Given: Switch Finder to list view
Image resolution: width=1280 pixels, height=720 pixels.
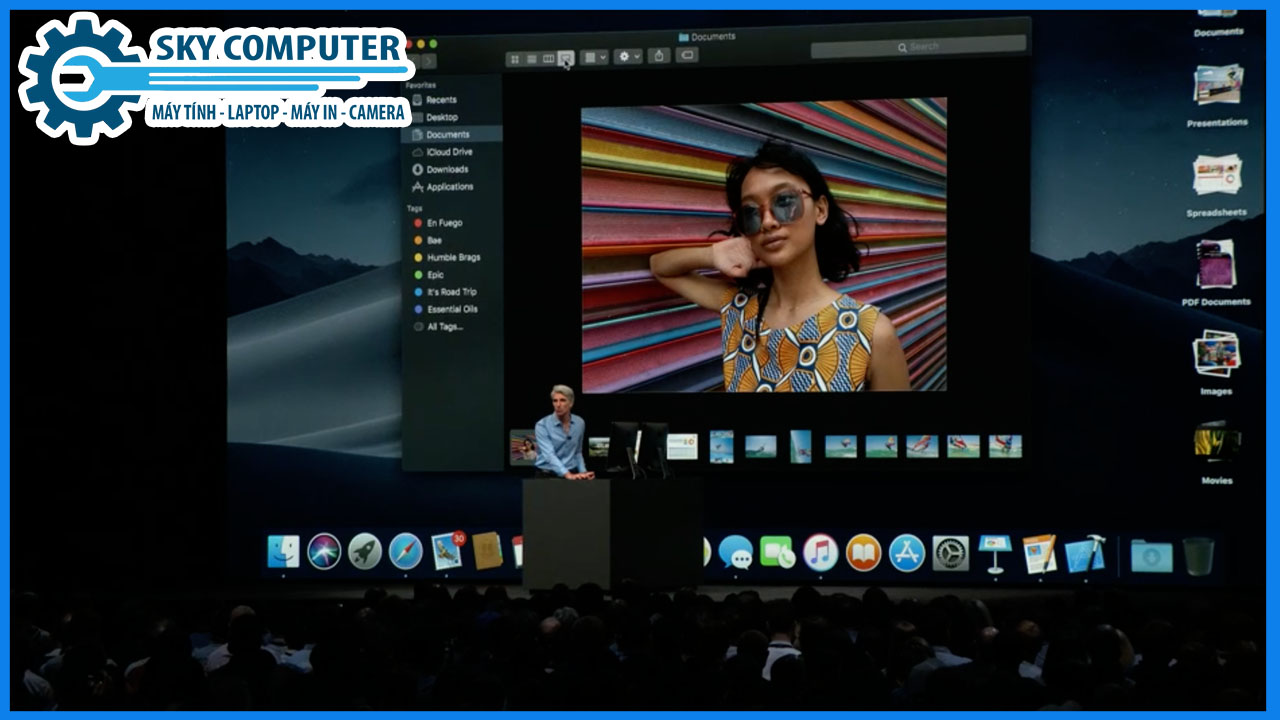Looking at the screenshot, I should coord(532,59).
